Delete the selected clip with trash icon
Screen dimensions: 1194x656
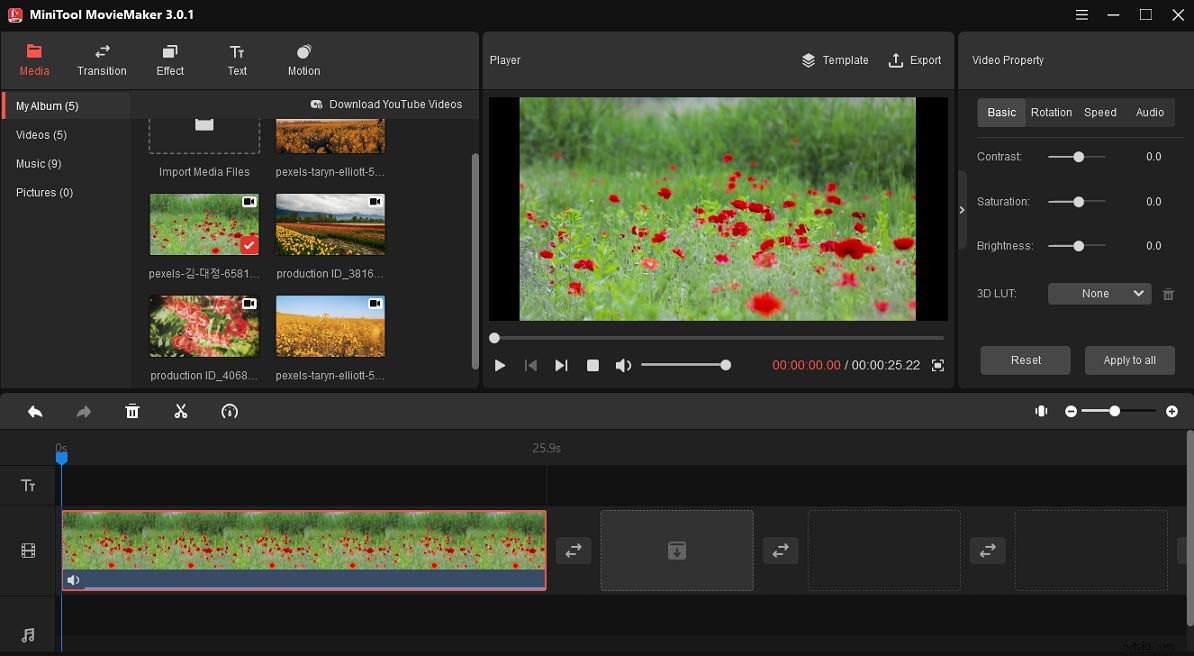132,411
